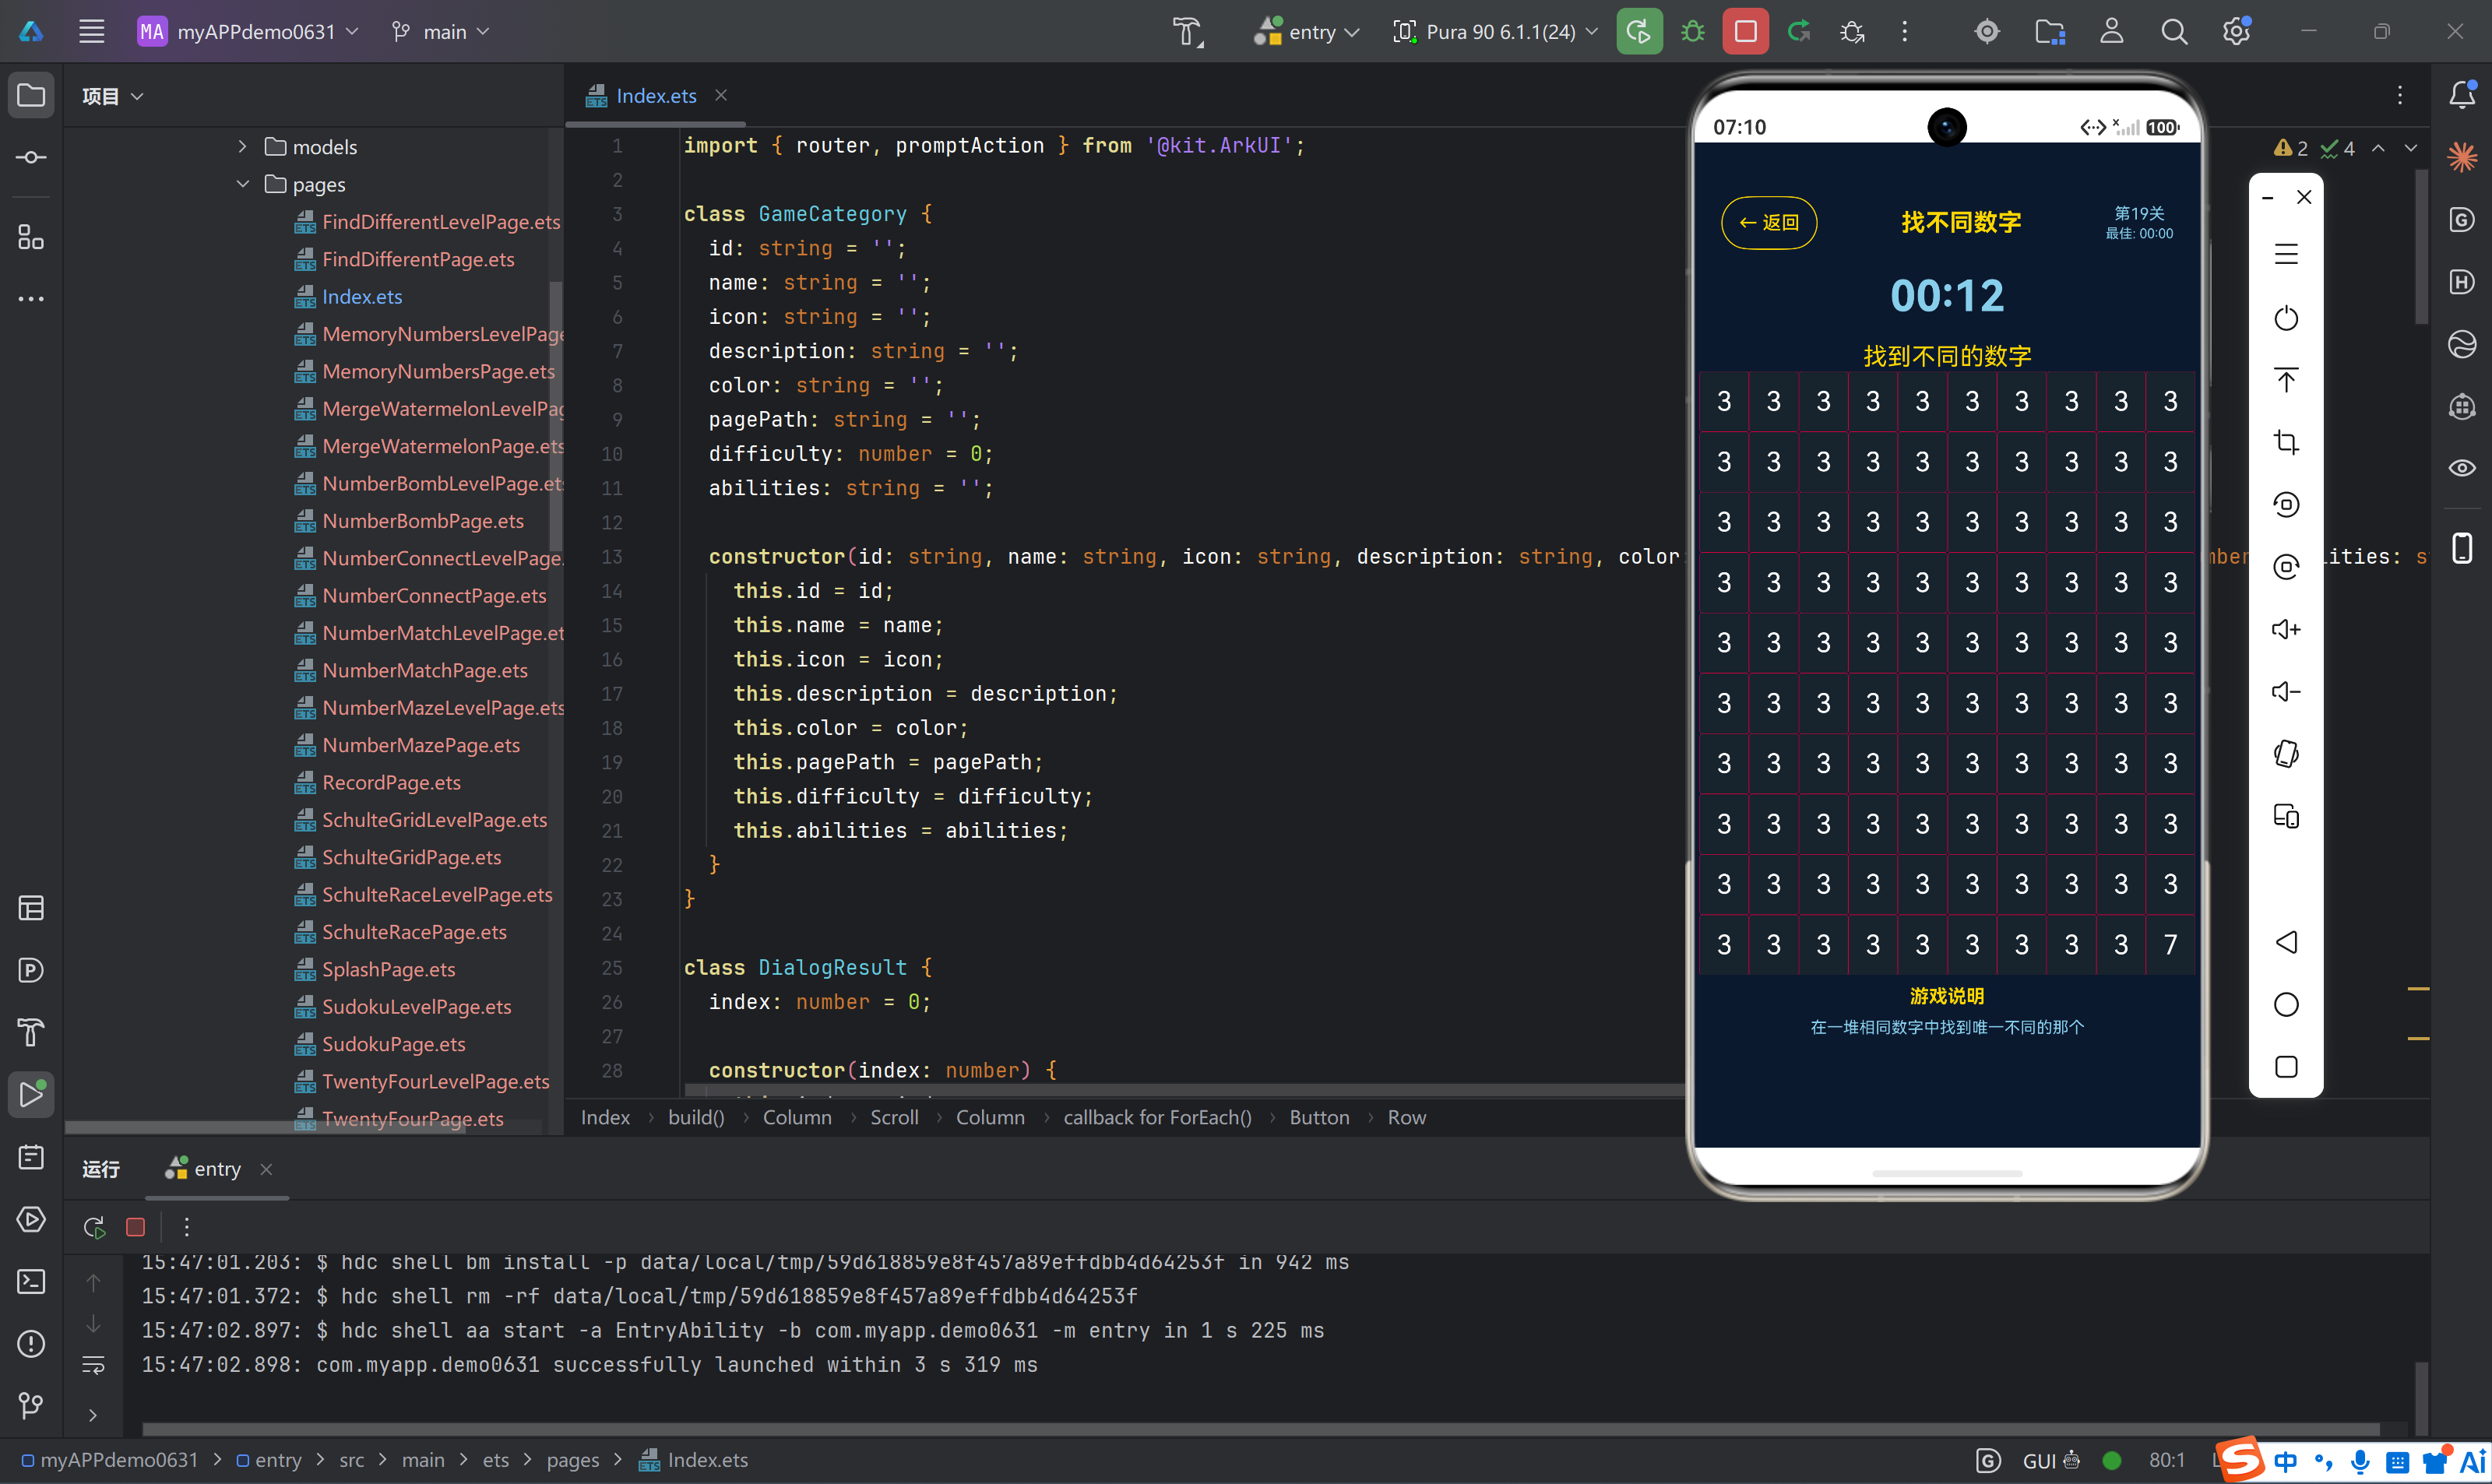This screenshot has height=1484, width=2492.
Task: Open Search Everywhere magnifier
Action: click(2173, 31)
